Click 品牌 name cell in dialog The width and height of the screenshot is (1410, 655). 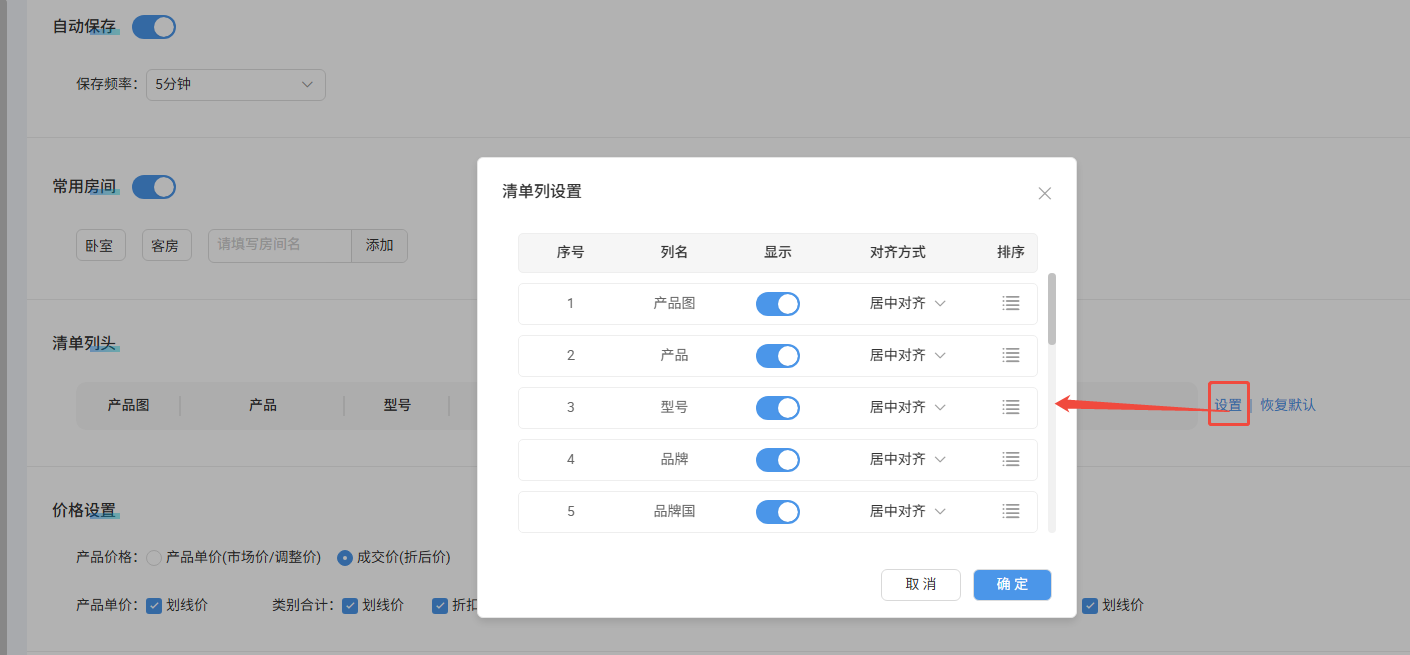[x=674, y=459]
